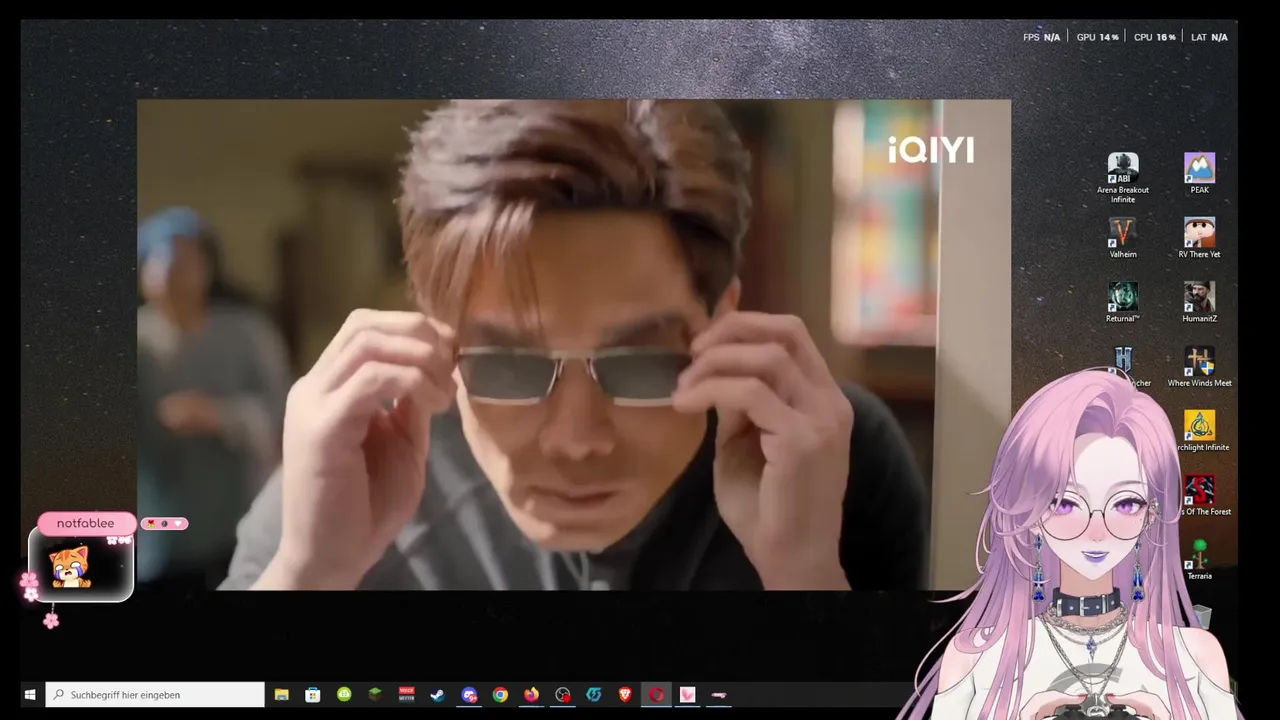Viewport: 1280px width, 720px height.
Task: Click the HumanitZ desktop shortcut
Action: (1199, 302)
